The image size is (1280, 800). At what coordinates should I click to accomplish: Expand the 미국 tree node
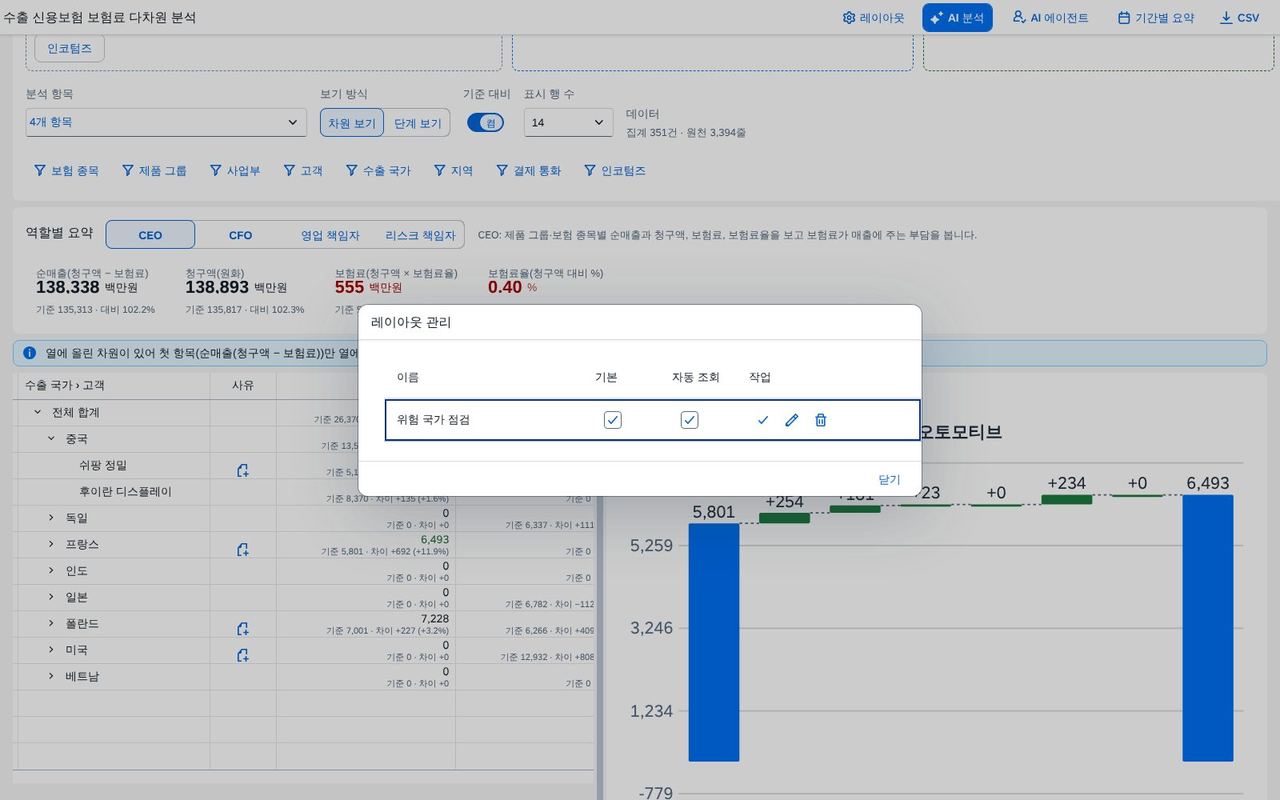click(51, 650)
